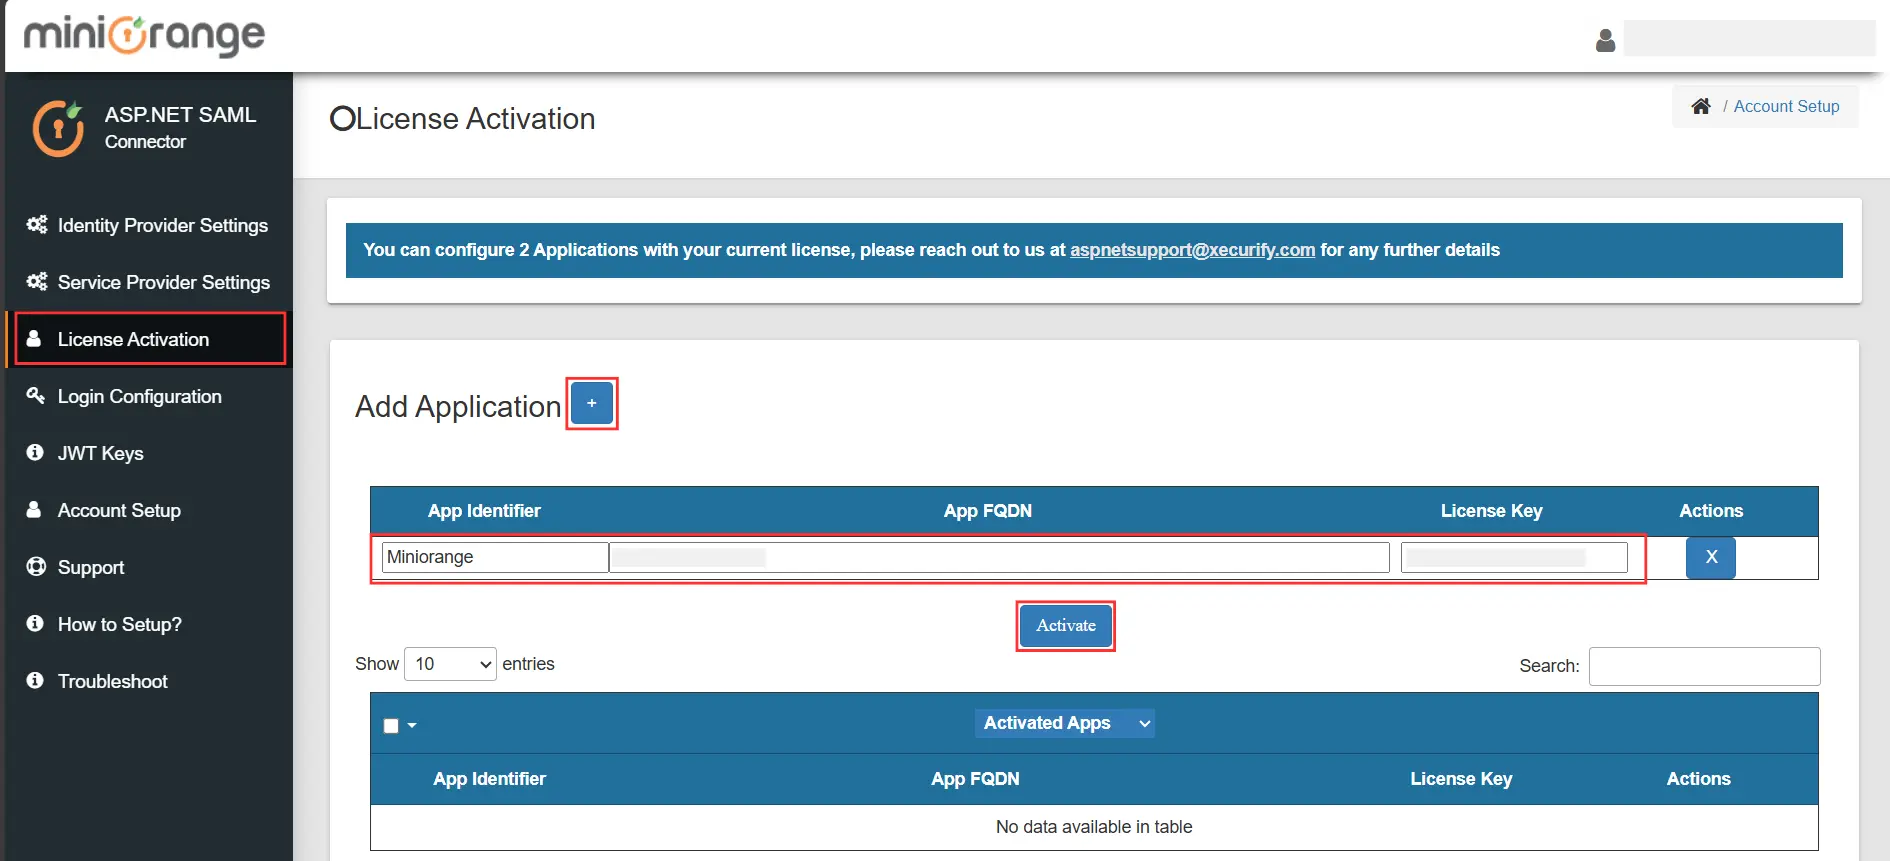Click the info icon beside How to Setup?
Viewport: 1890px width, 861px height.
tap(35, 623)
